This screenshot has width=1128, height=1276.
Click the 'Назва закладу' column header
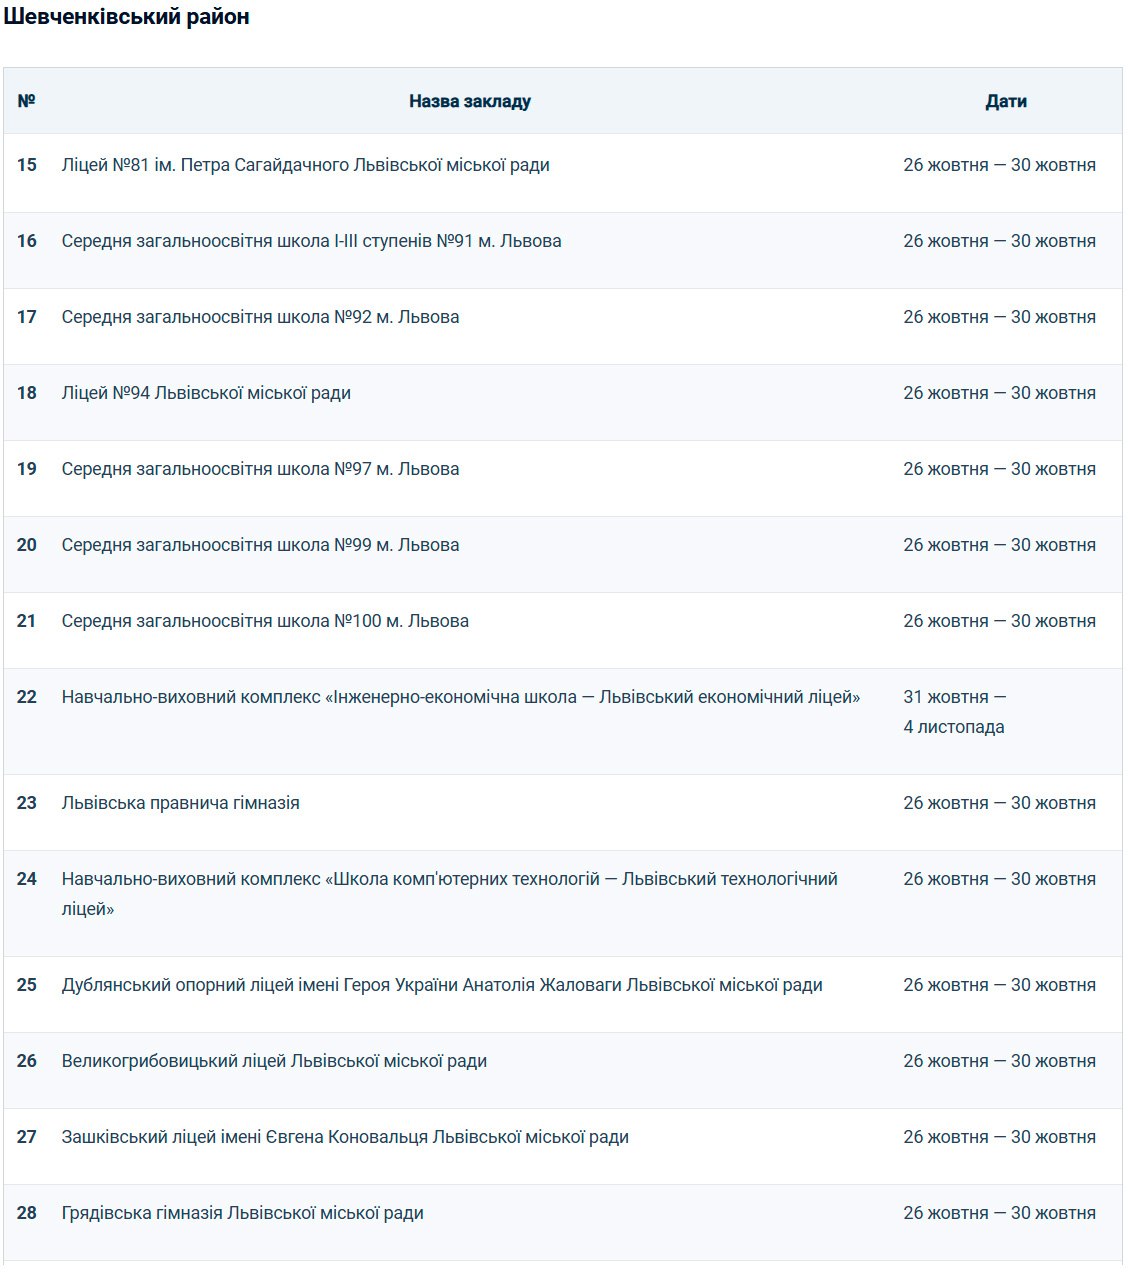pos(470,101)
